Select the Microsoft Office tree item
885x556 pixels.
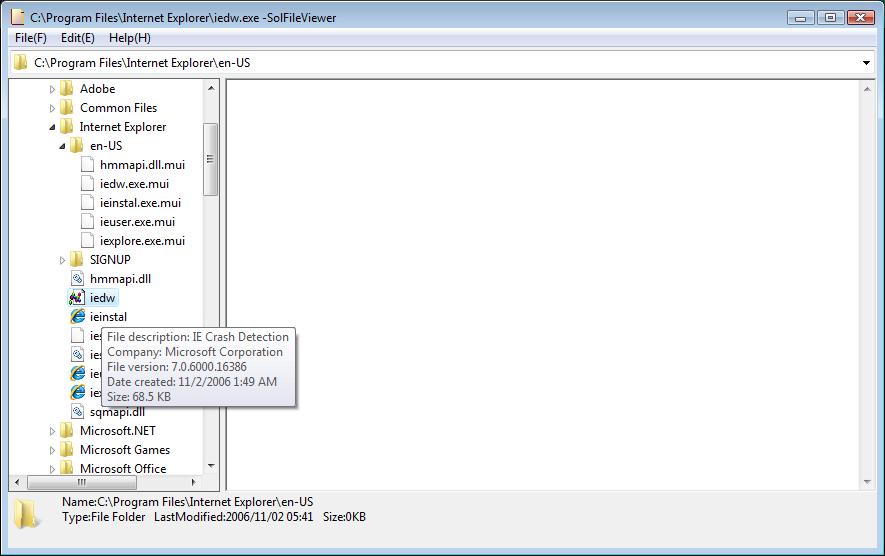click(123, 469)
